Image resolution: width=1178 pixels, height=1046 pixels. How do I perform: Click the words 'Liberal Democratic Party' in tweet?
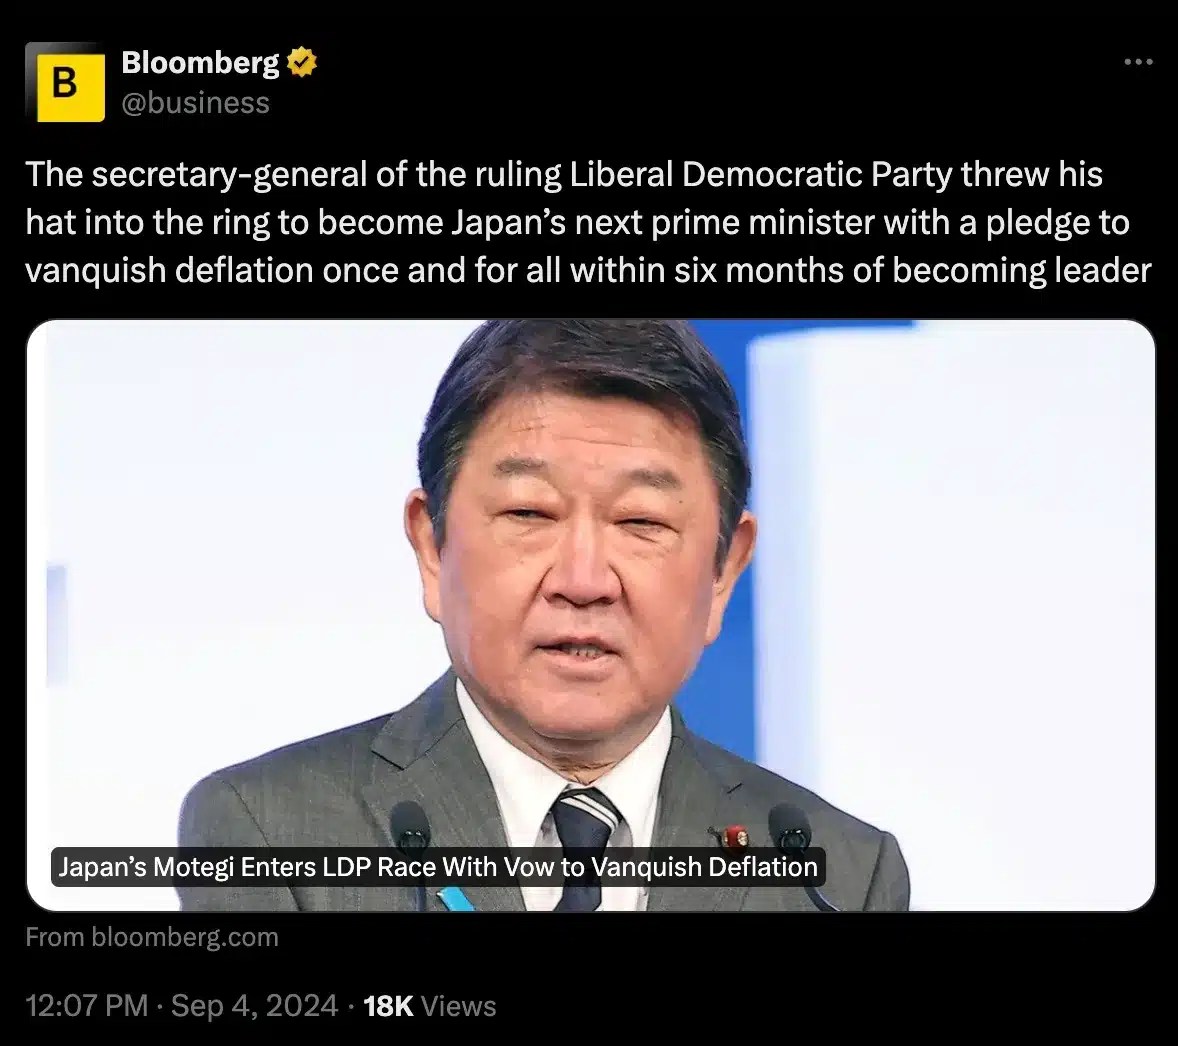[x=761, y=174]
